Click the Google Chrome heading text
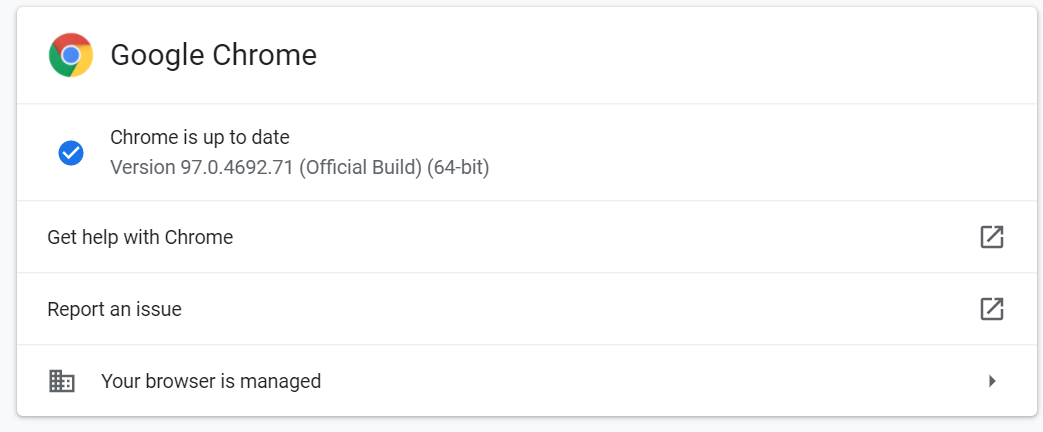 coord(214,55)
